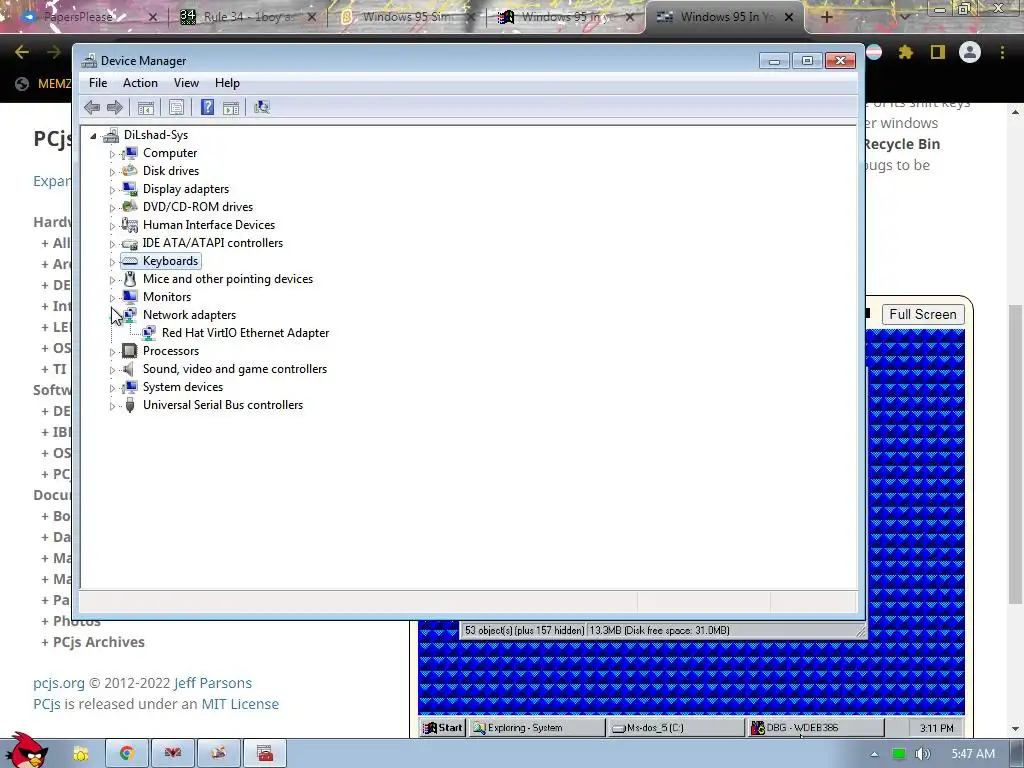Viewport: 1024px width, 768px height.
Task: Open the pcjs.org footer link
Action: point(59,683)
